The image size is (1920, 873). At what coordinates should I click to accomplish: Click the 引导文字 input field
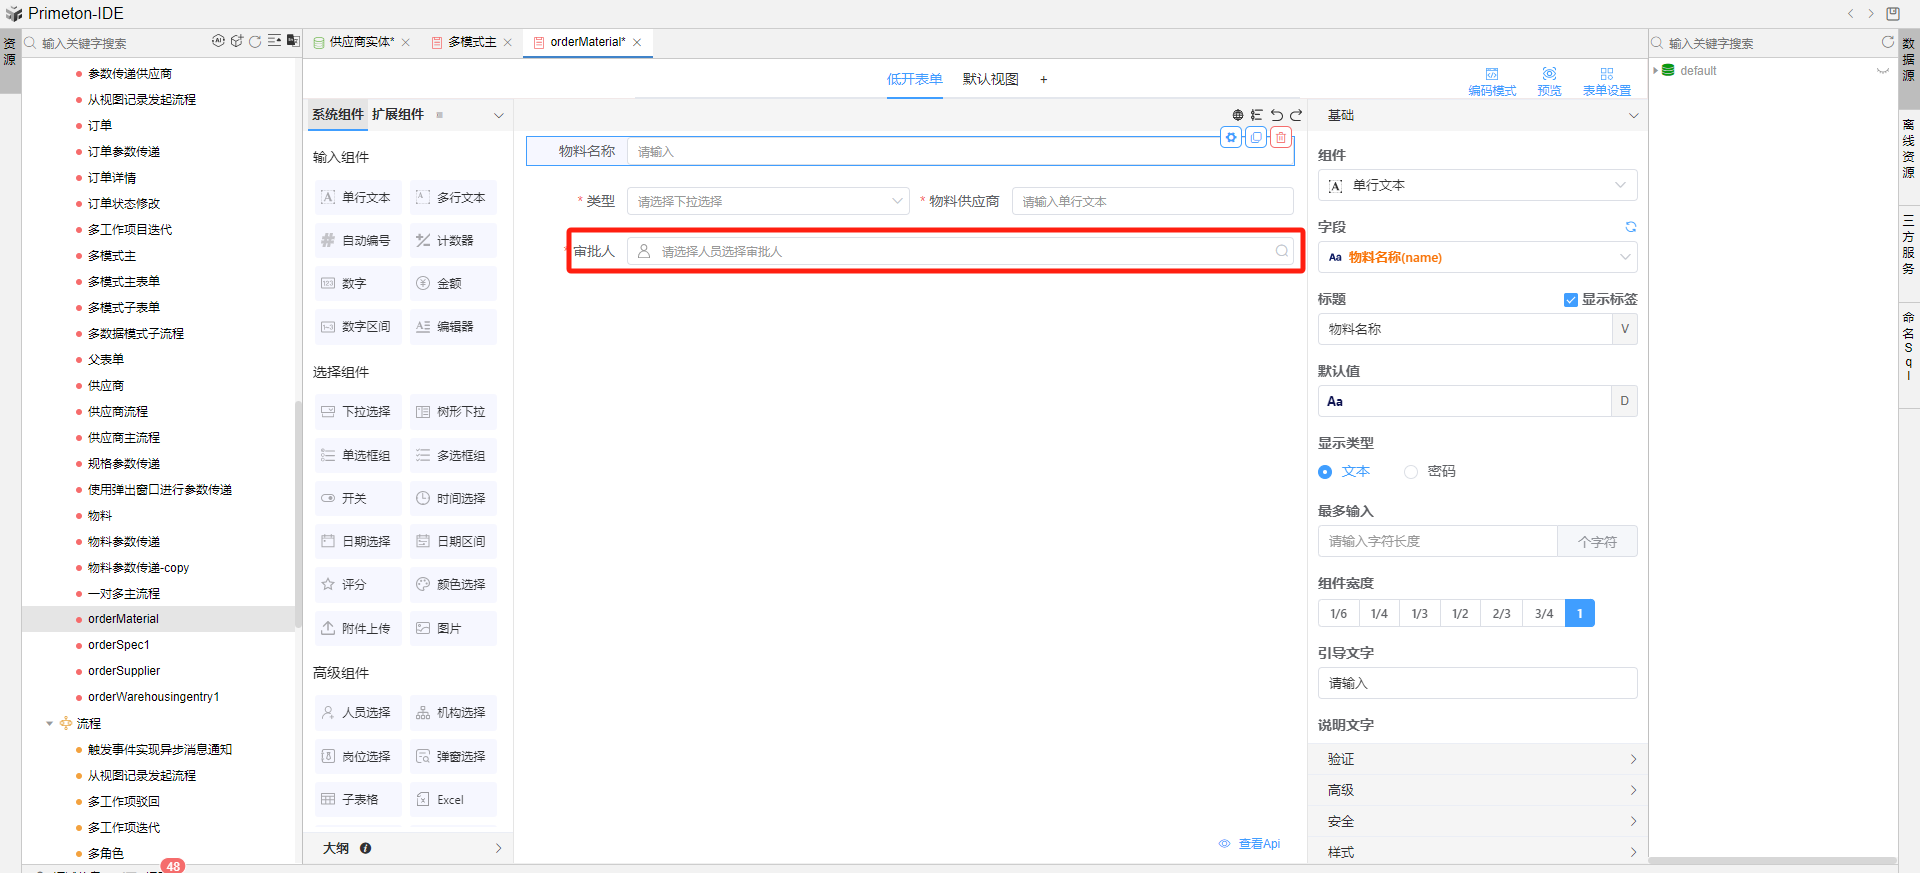1477,683
